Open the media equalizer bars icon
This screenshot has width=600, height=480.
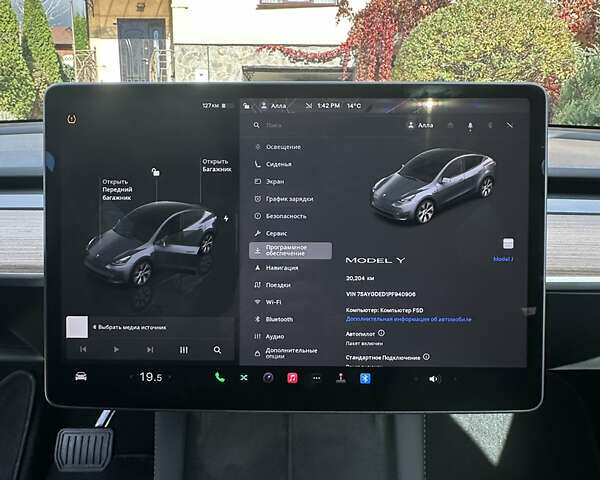tap(184, 350)
